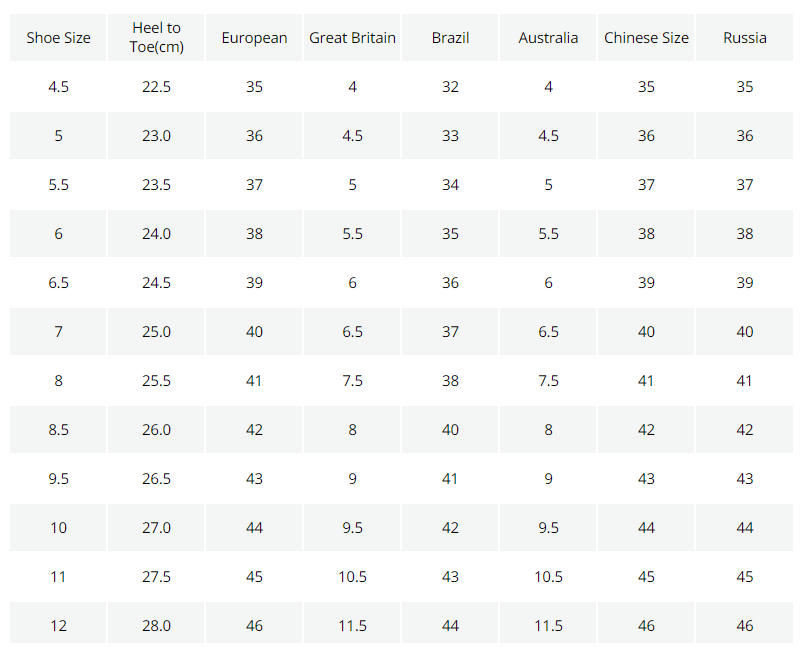Image resolution: width=804 pixels, height=651 pixels.
Task: Select the Heel to Toe(cm) header
Action: (156, 37)
